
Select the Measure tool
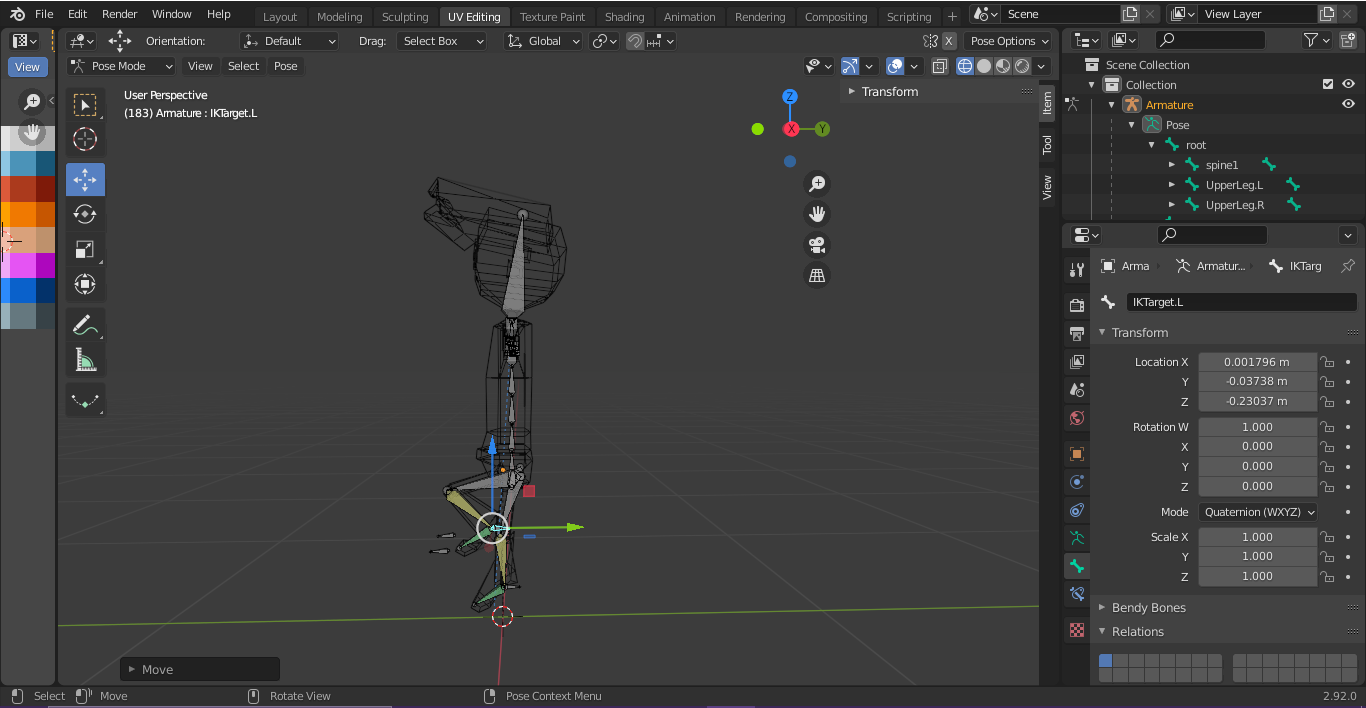[x=85, y=360]
